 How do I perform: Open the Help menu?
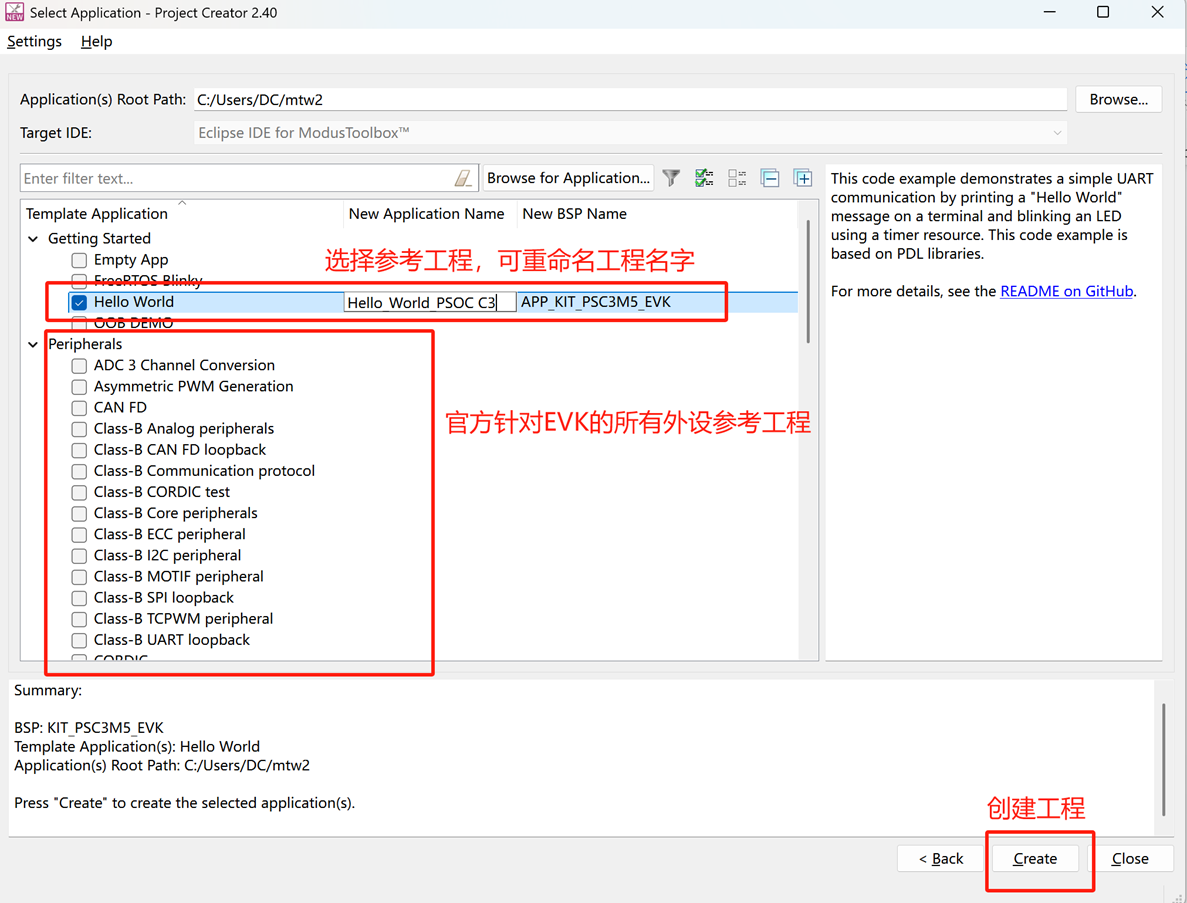click(96, 41)
